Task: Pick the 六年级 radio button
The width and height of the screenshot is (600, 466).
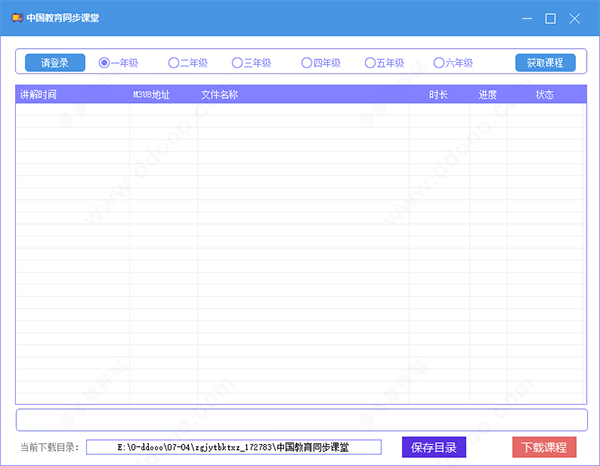Action: (x=453, y=63)
